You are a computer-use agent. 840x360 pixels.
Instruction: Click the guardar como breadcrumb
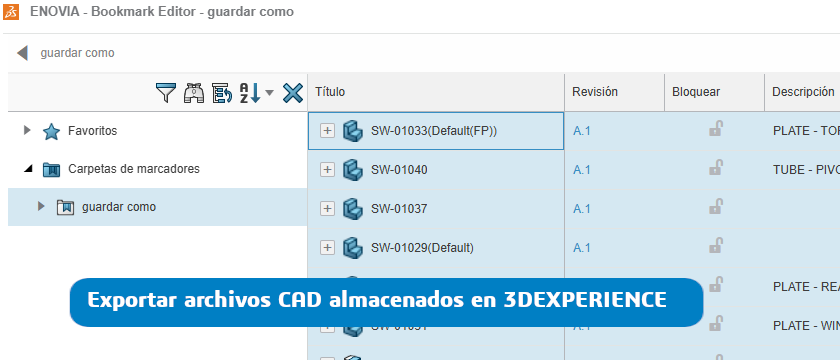pos(78,53)
